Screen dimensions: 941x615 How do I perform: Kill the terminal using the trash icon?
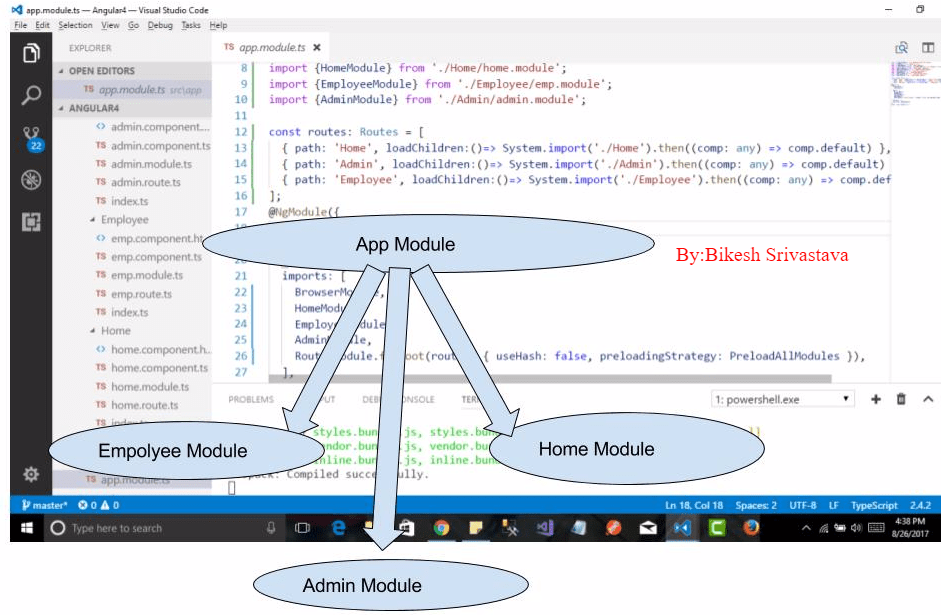[901, 398]
